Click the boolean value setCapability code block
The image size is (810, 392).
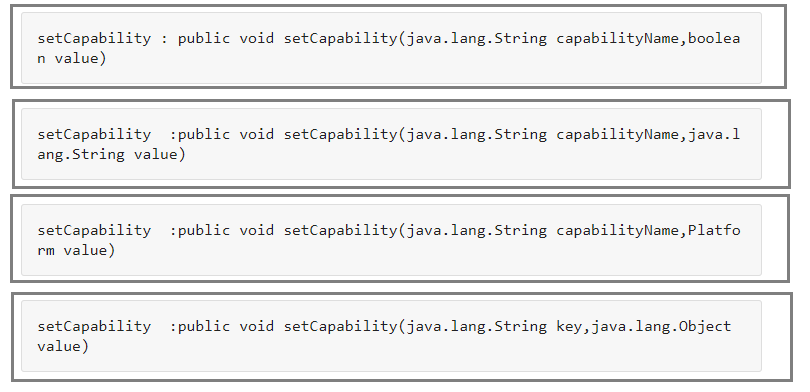pos(391,48)
